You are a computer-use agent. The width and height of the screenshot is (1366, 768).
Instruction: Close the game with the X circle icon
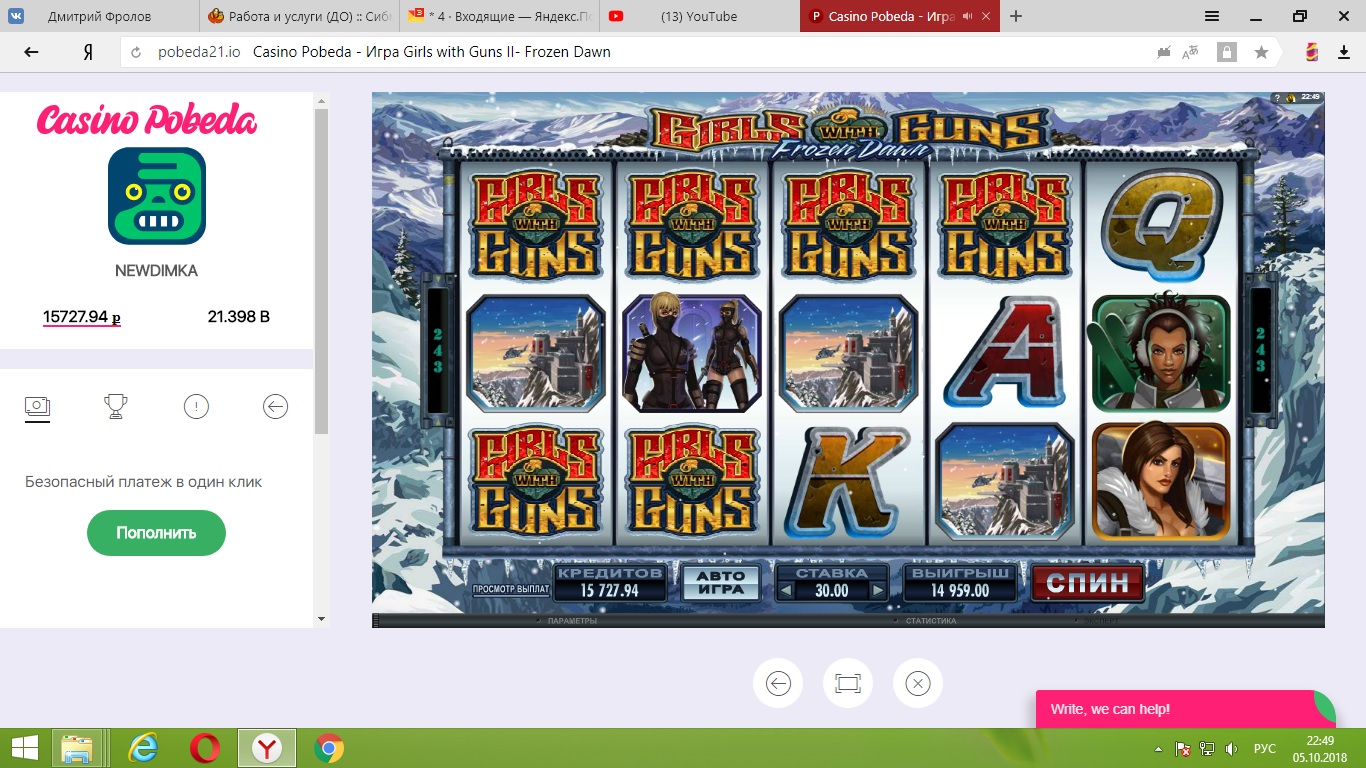(x=917, y=683)
